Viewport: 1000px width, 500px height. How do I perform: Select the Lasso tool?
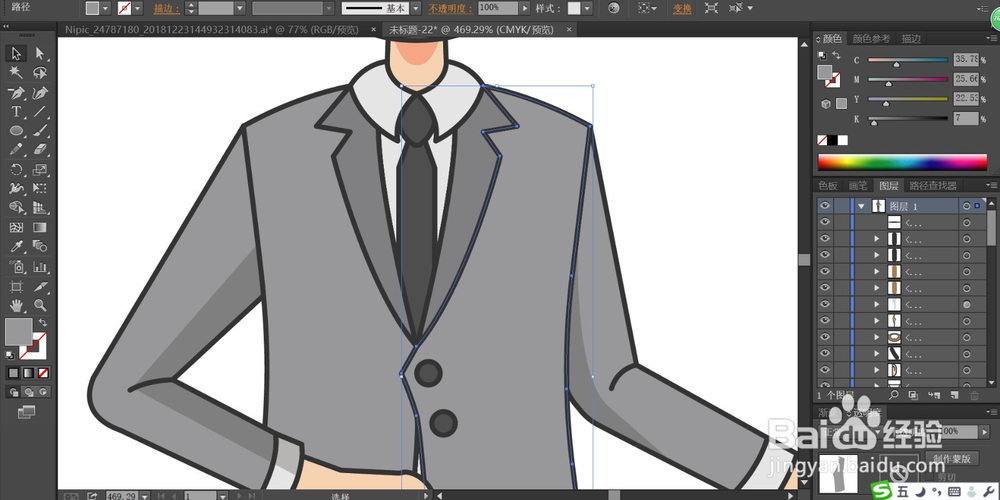[x=40, y=73]
